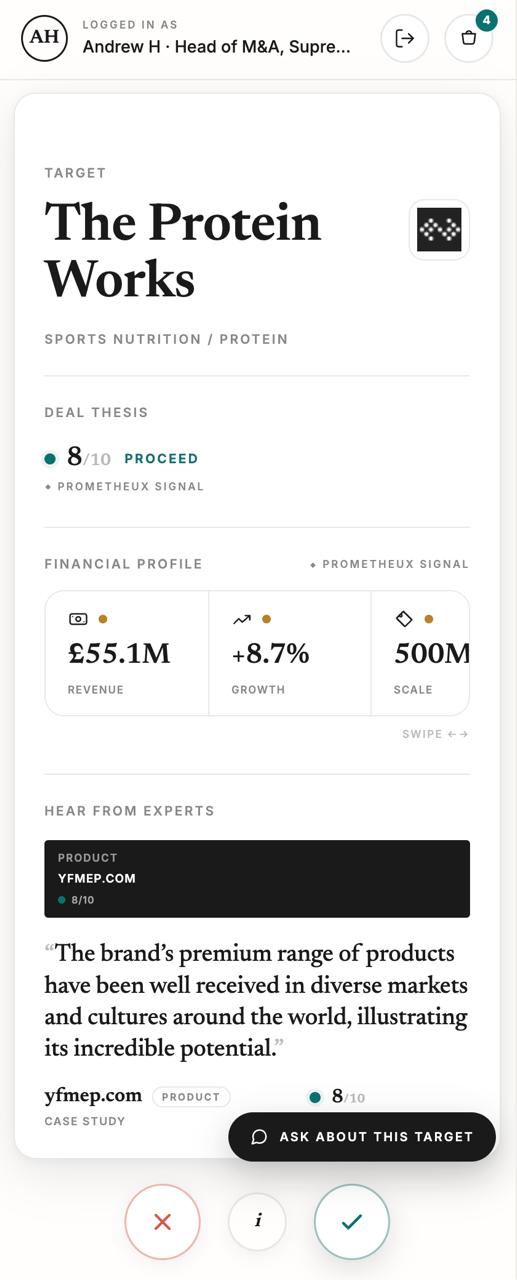This screenshot has width=517, height=1280.
Task: Click the PRODUCT tag pill
Action: 191,1097
